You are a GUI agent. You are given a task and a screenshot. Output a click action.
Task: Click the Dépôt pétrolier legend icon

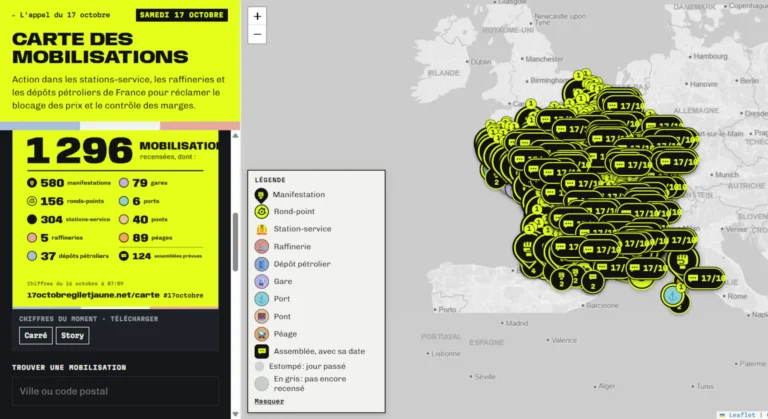pos(262,264)
